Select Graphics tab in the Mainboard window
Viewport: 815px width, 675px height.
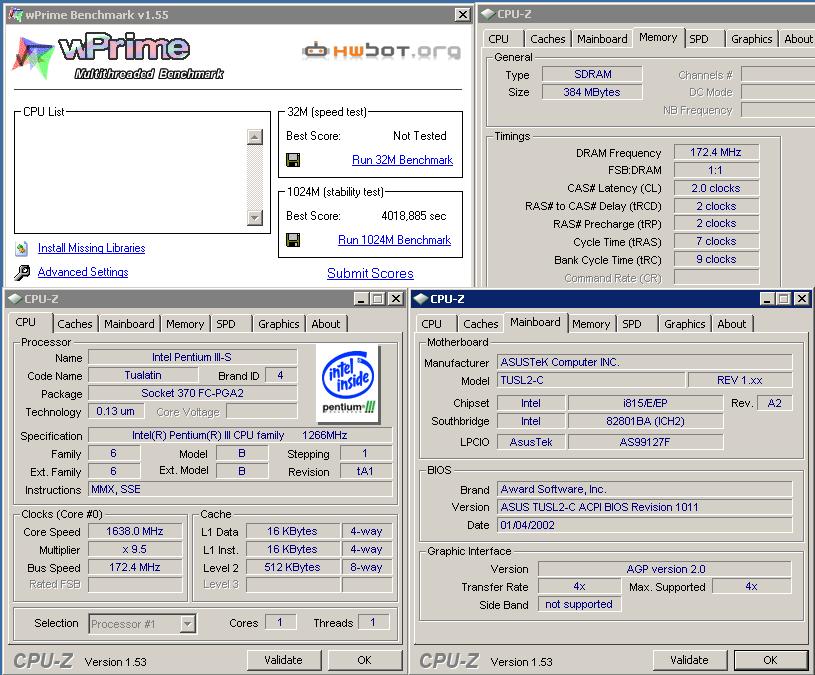[685, 324]
